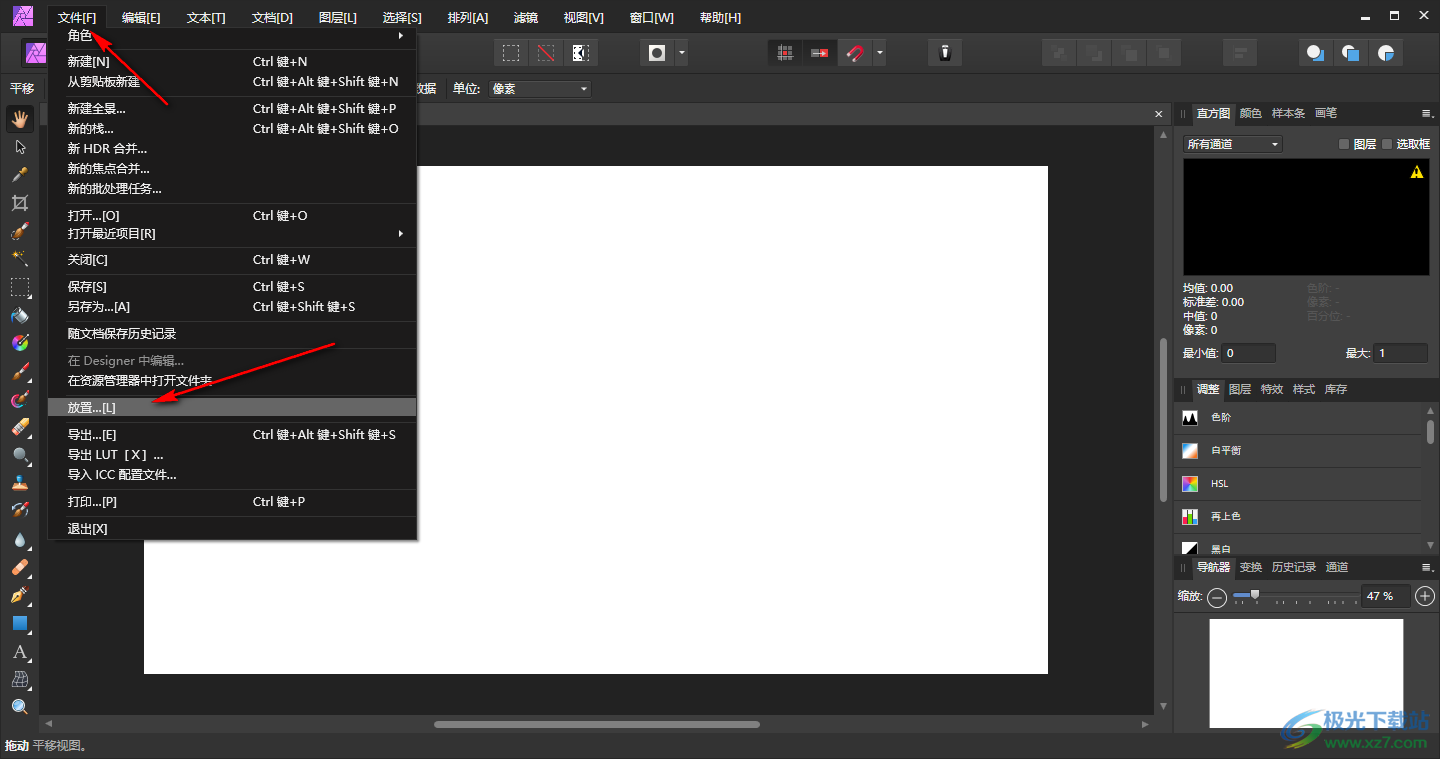Select the Text tool (A icon)
Image resolution: width=1440 pixels, height=759 pixels.
19,652
